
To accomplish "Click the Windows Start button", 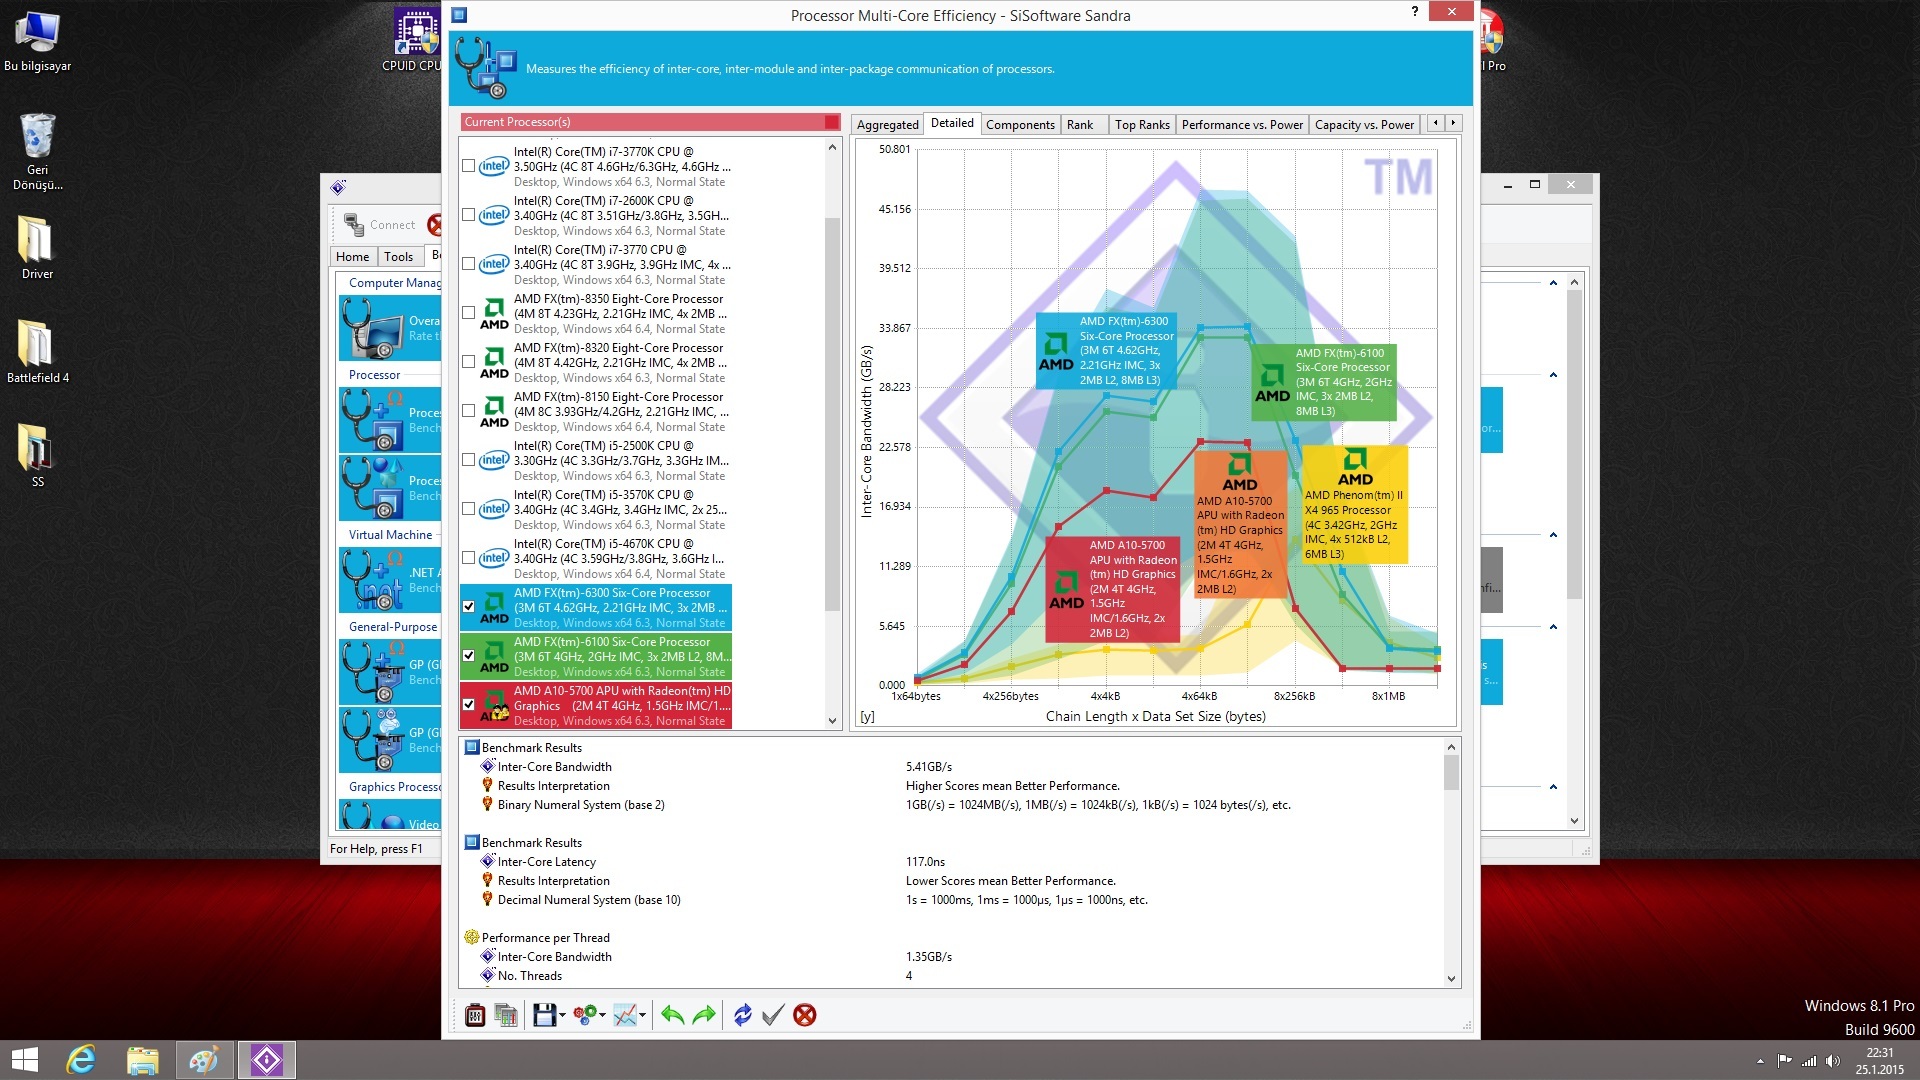I will coord(24,1060).
